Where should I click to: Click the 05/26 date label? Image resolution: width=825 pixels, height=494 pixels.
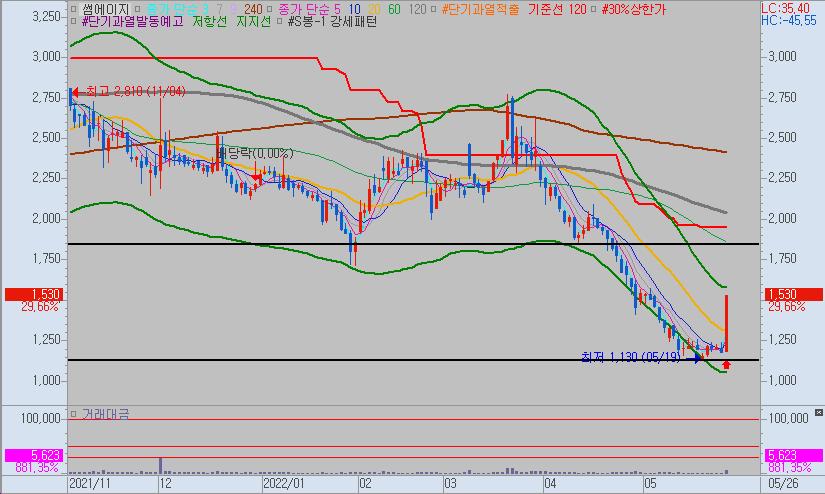784,483
